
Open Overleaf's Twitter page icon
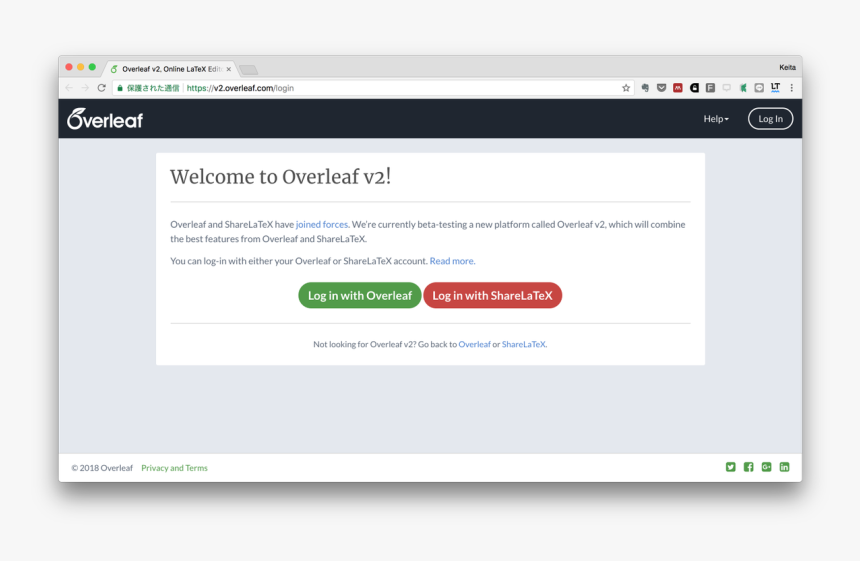pyautogui.click(x=731, y=467)
